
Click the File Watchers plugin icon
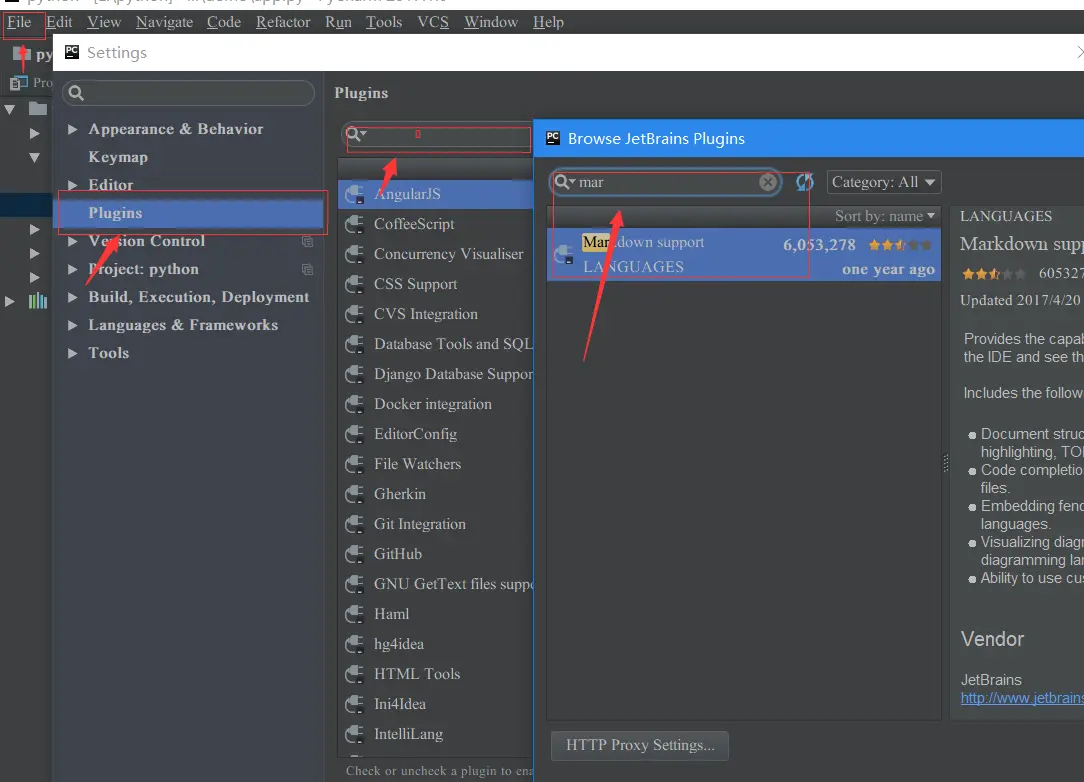click(355, 464)
